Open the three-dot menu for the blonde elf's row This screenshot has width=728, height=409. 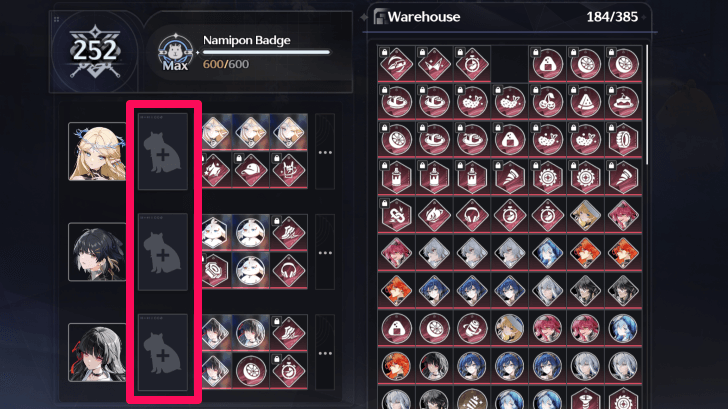[325, 152]
